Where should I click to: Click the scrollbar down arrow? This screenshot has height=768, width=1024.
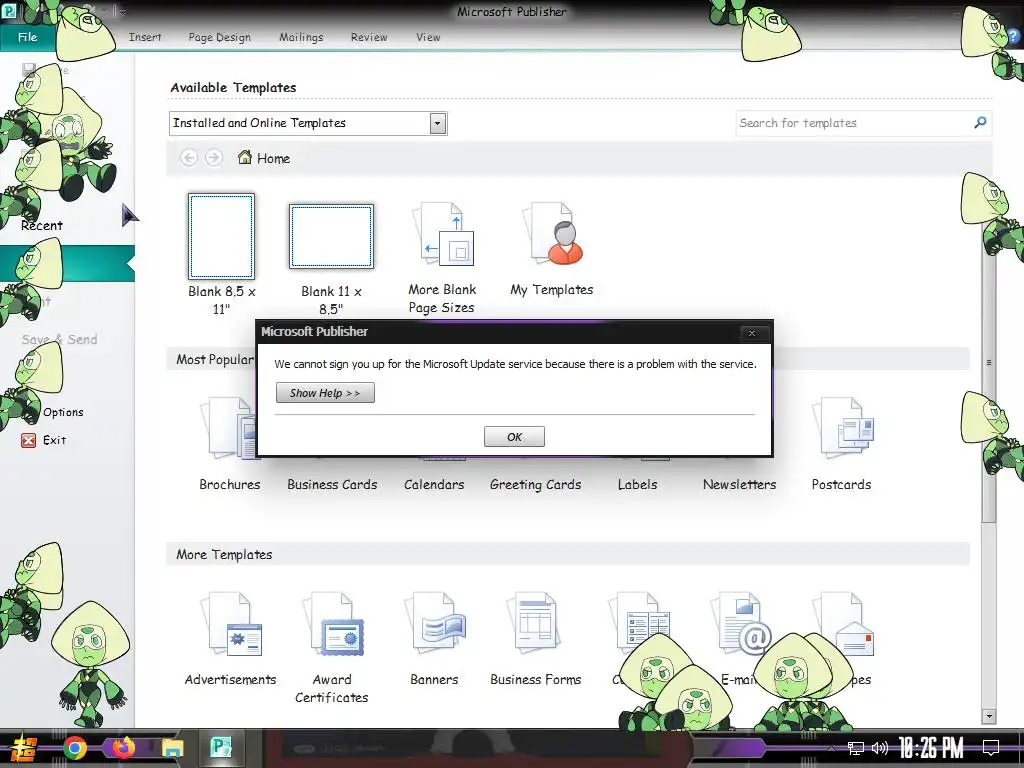tap(989, 716)
